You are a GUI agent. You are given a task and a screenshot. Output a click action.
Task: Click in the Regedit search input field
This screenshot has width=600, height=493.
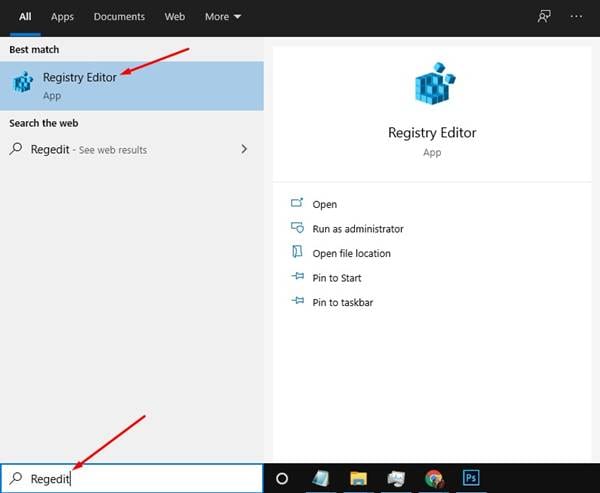(132, 478)
